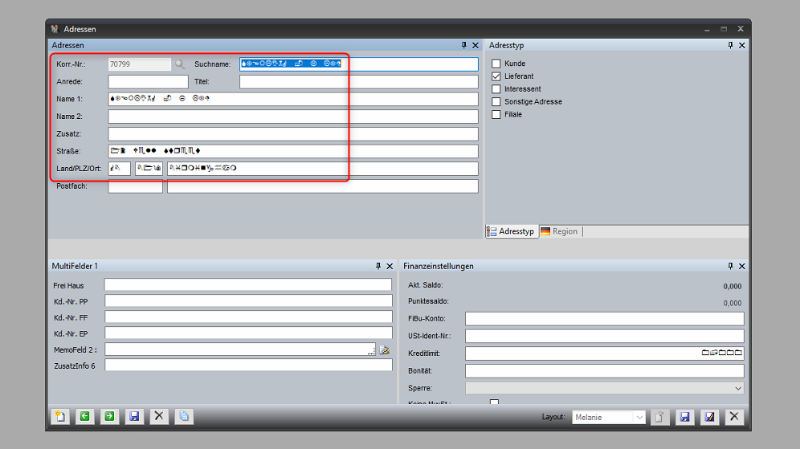Click the Suchname input field
800x449 pixels.
click(x=358, y=64)
